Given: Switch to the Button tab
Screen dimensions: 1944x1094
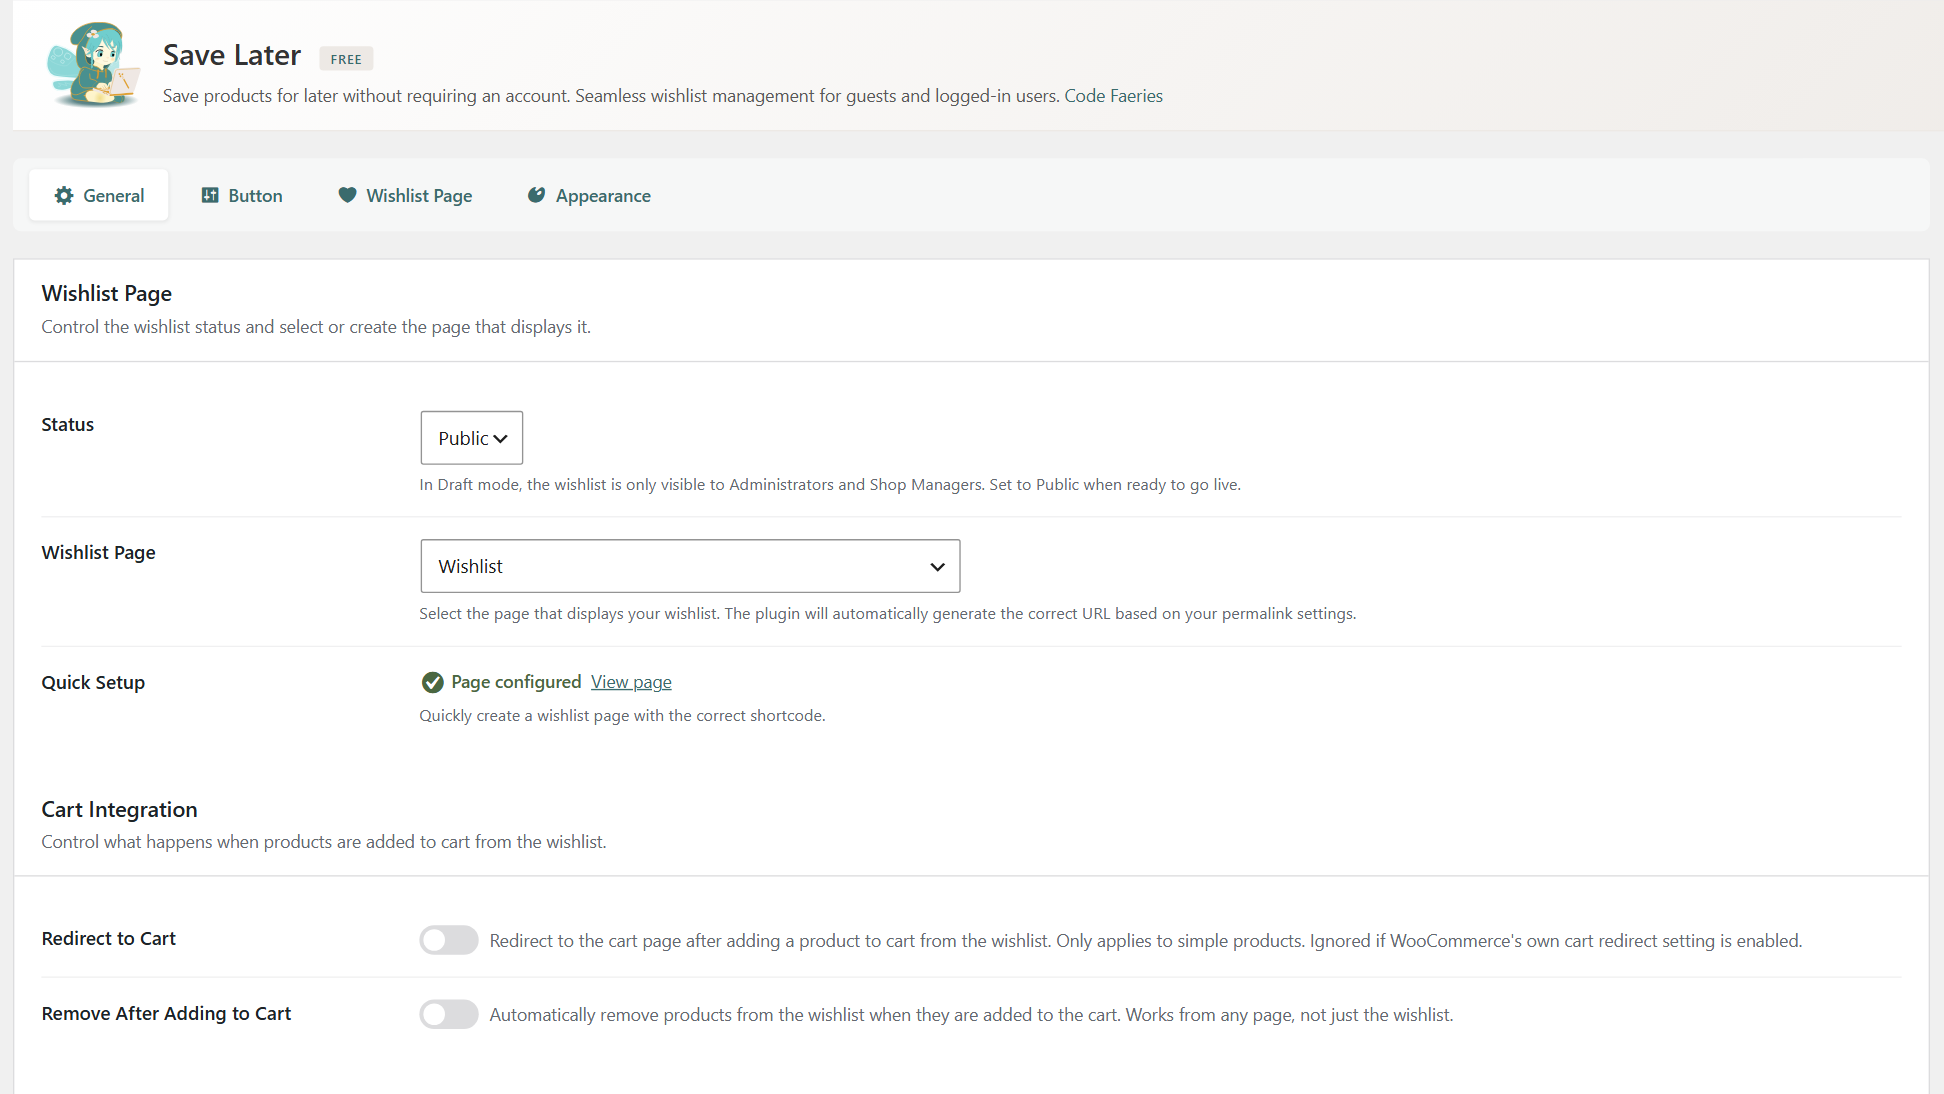Looking at the screenshot, I should (242, 195).
